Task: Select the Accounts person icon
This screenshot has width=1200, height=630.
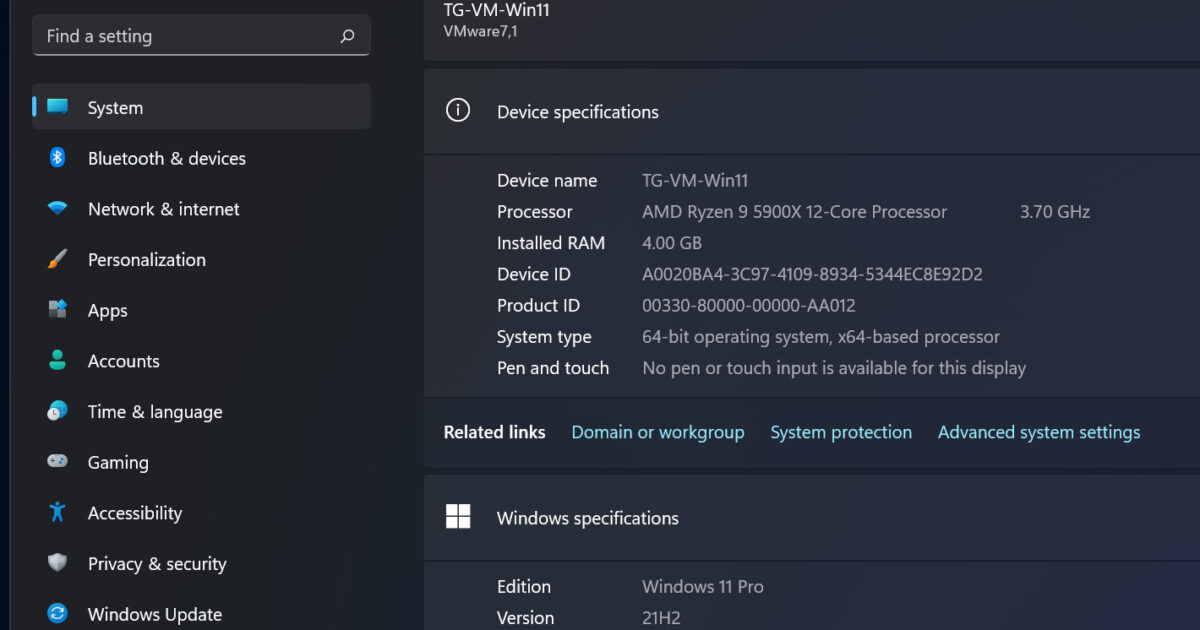Action: click(x=58, y=360)
